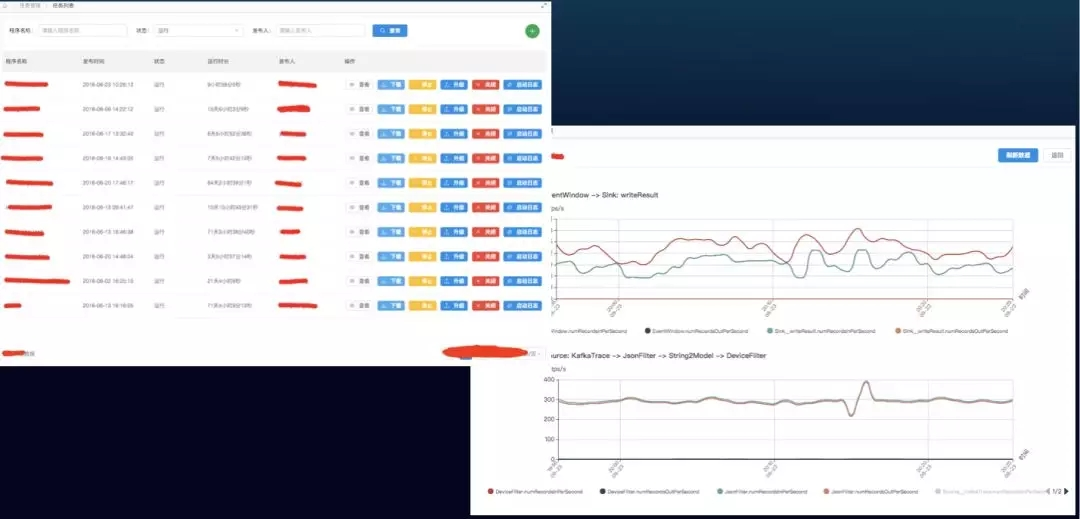The height and width of the screenshot is (519, 1080).
Task: Click the blue refresh data button
Action: coord(1017,156)
